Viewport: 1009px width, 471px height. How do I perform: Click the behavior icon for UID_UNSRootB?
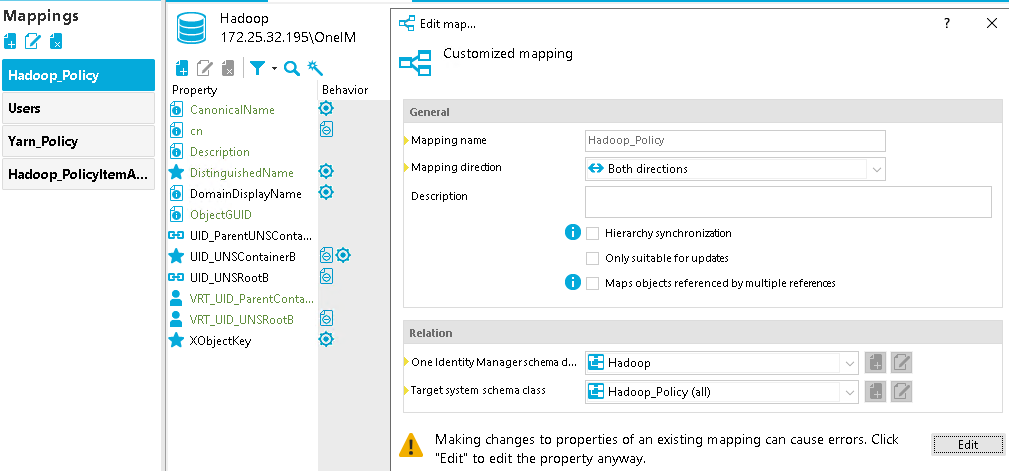[x=326, y=276]
